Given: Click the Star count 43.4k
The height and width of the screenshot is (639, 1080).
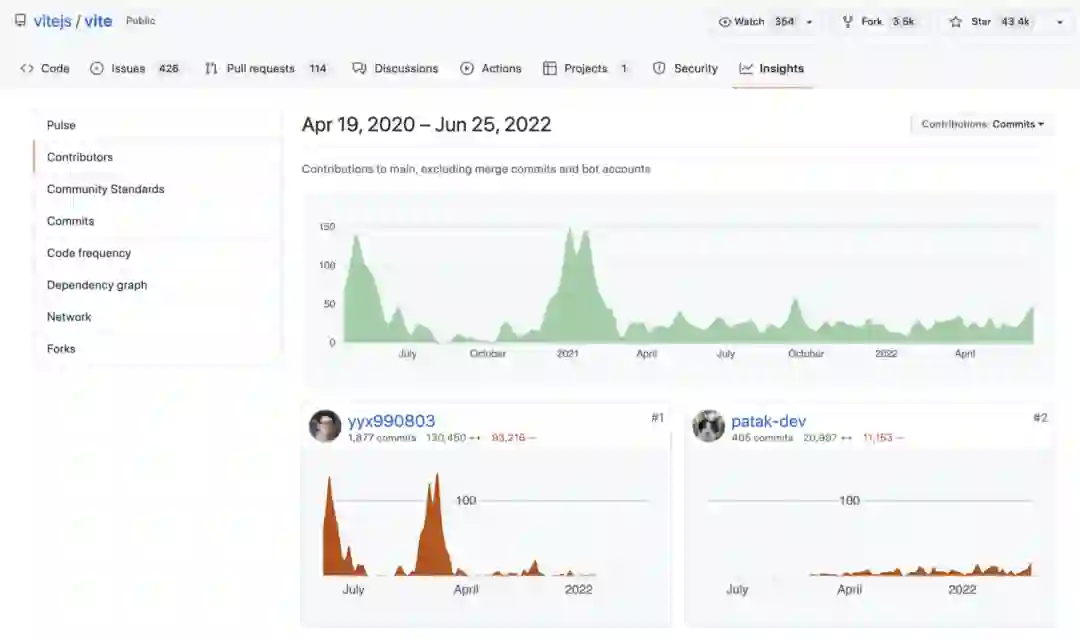Looking at the screenshot, I should [x=1015, y=22].
